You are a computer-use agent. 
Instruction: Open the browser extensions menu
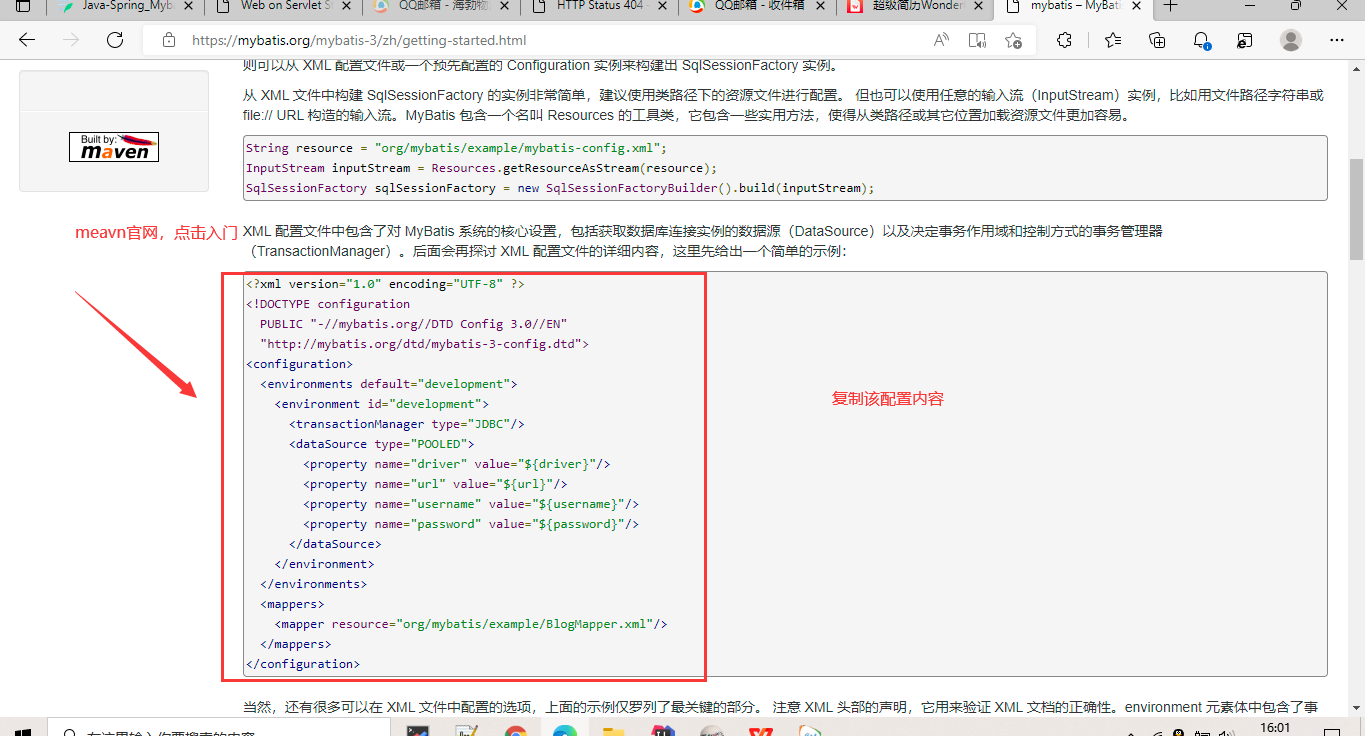[x=1064, y=40]
